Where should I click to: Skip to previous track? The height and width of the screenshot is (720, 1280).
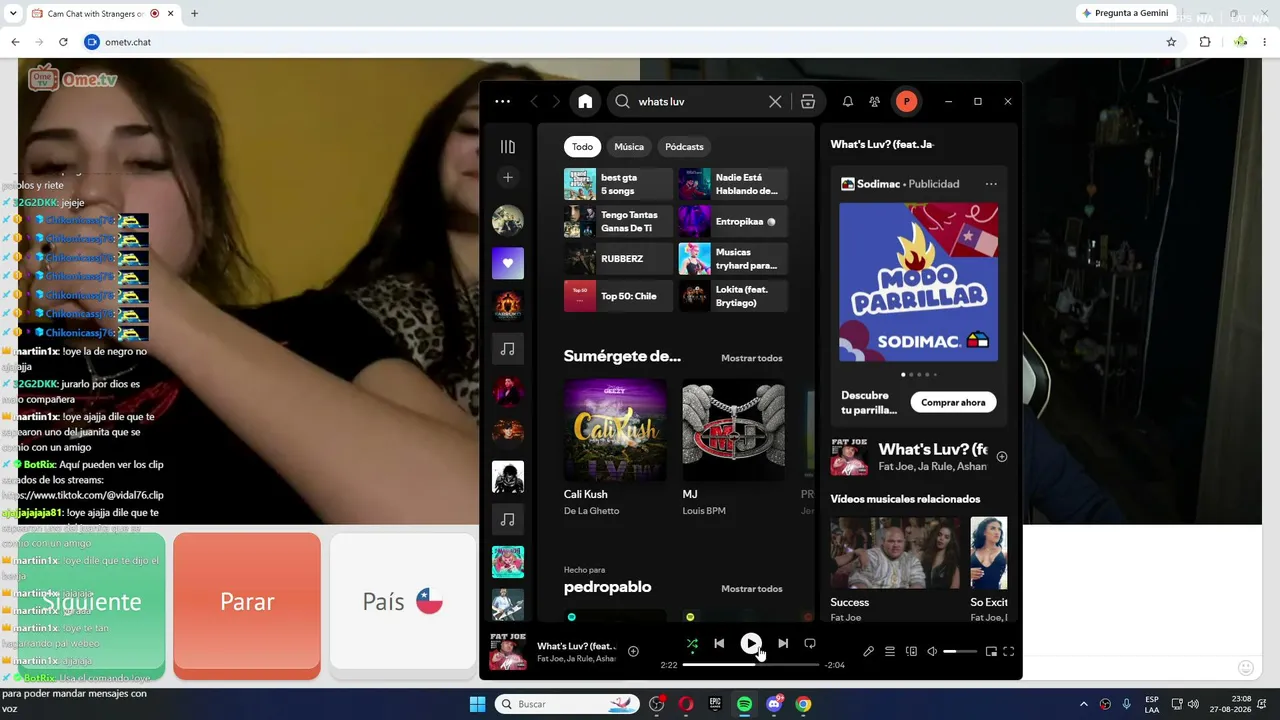coord(719,644)
